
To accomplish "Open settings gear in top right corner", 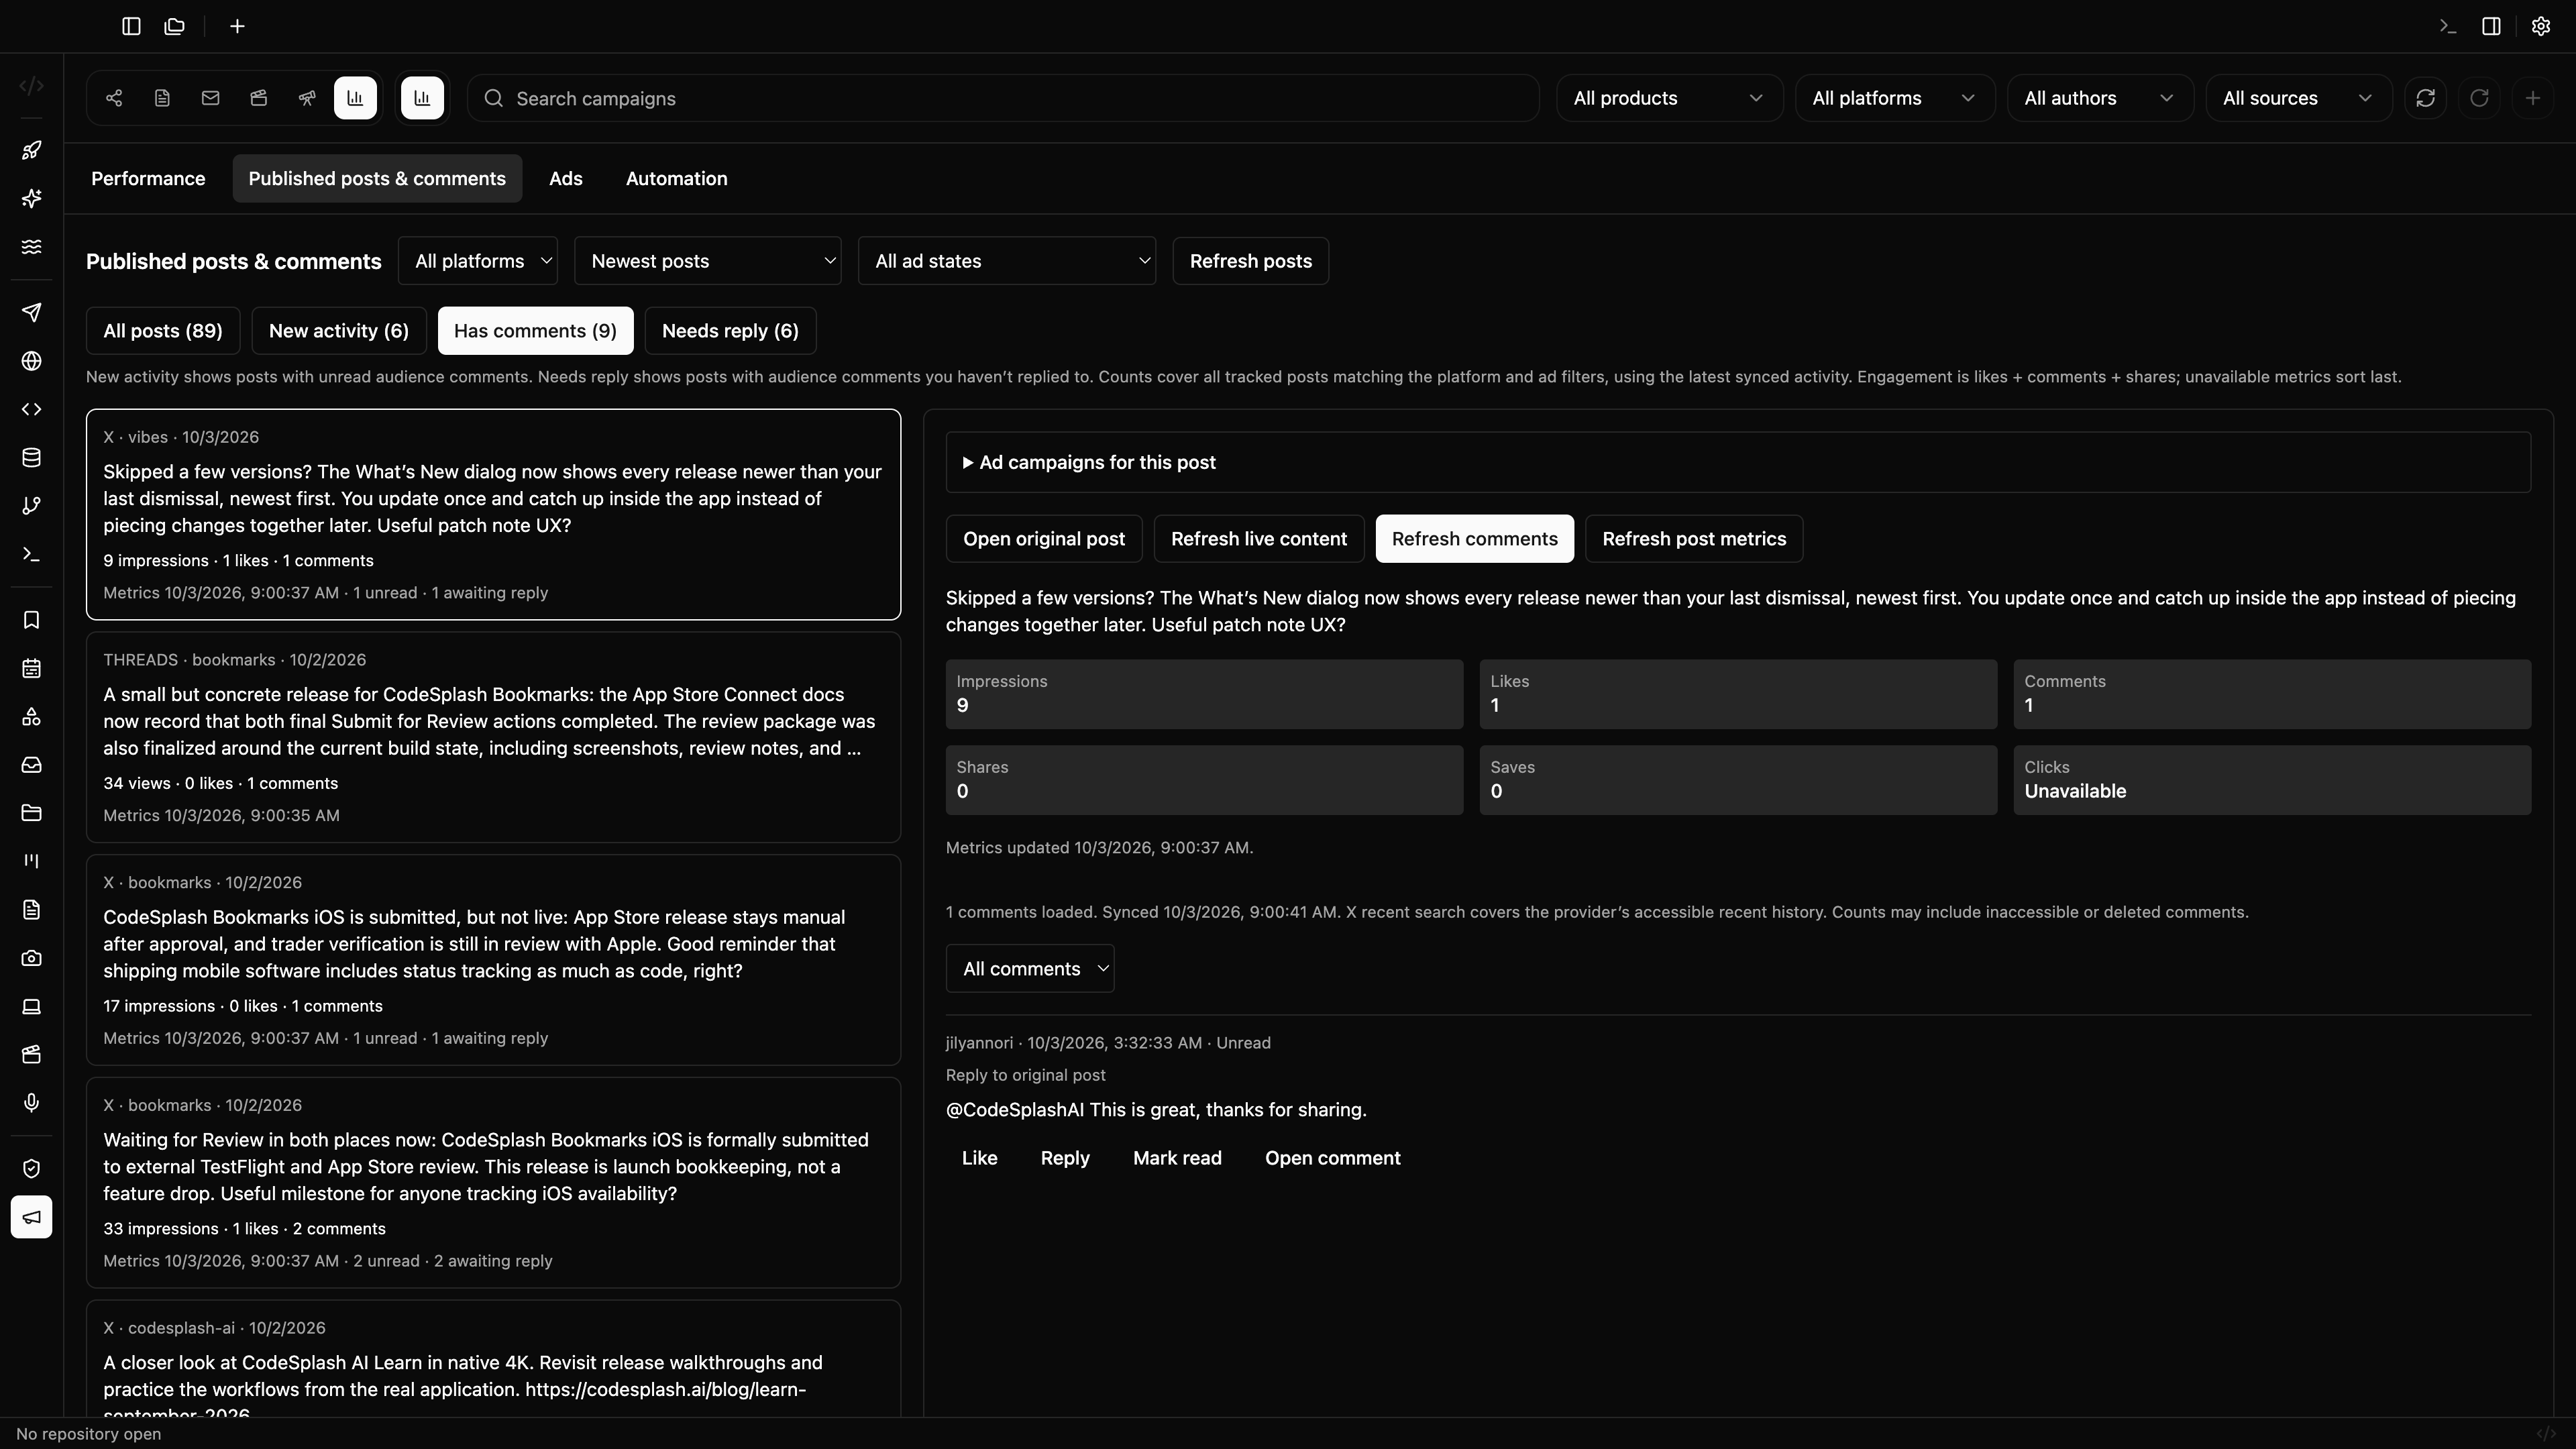I will (2541, 26).
